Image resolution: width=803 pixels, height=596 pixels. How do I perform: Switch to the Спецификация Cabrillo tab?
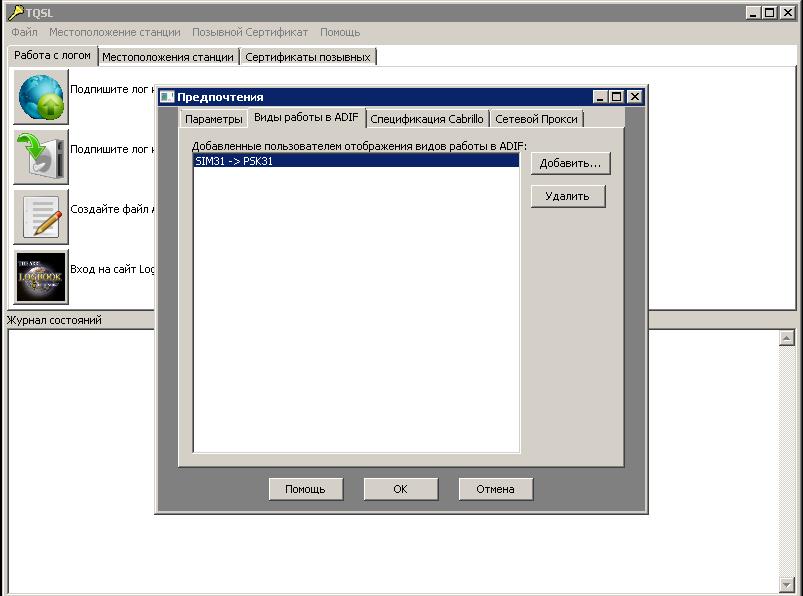tap(426, 119)
